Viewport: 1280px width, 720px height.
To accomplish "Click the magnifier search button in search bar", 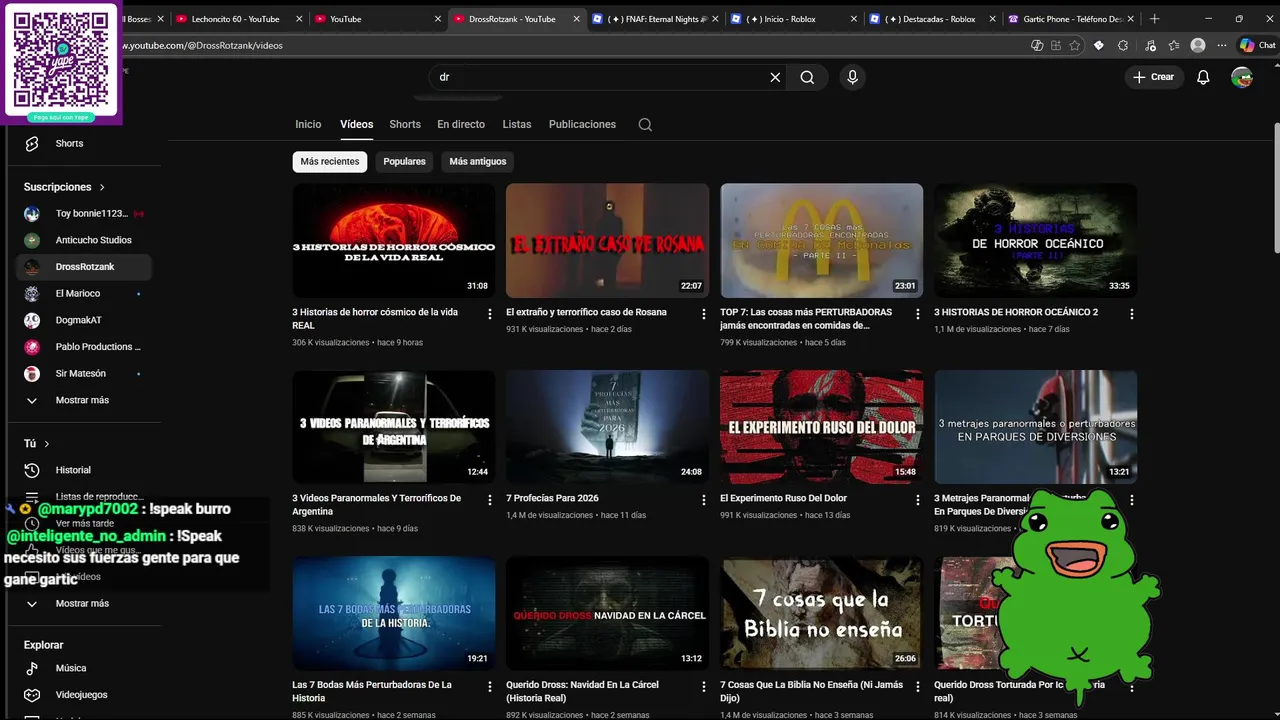I will [x=807, y=77].
